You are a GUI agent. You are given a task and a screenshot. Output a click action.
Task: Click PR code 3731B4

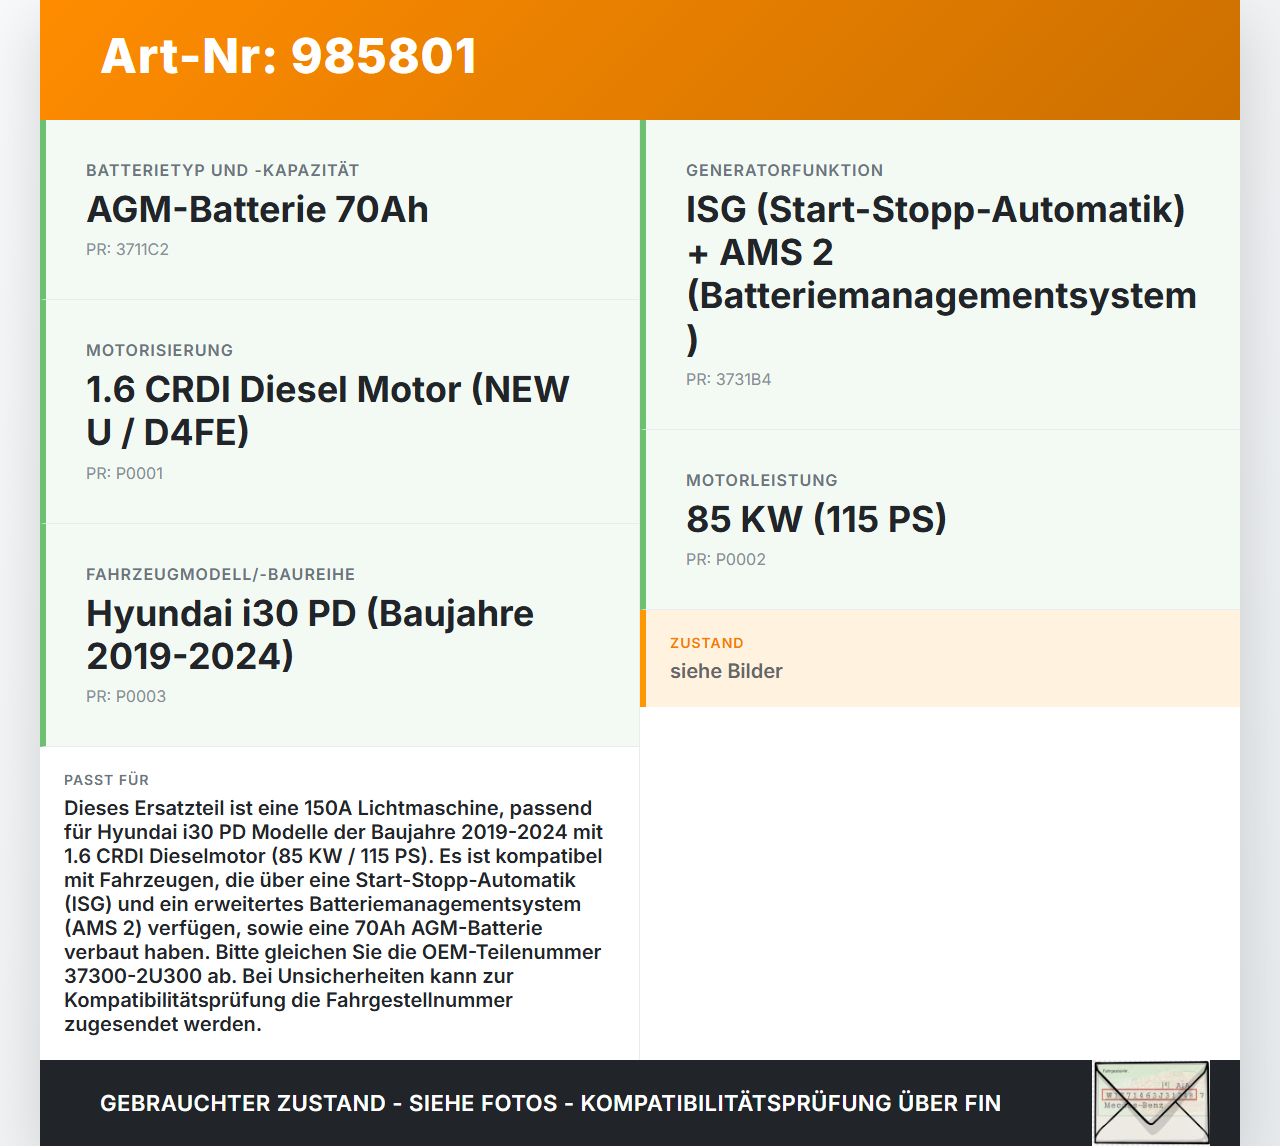point(728,380)
